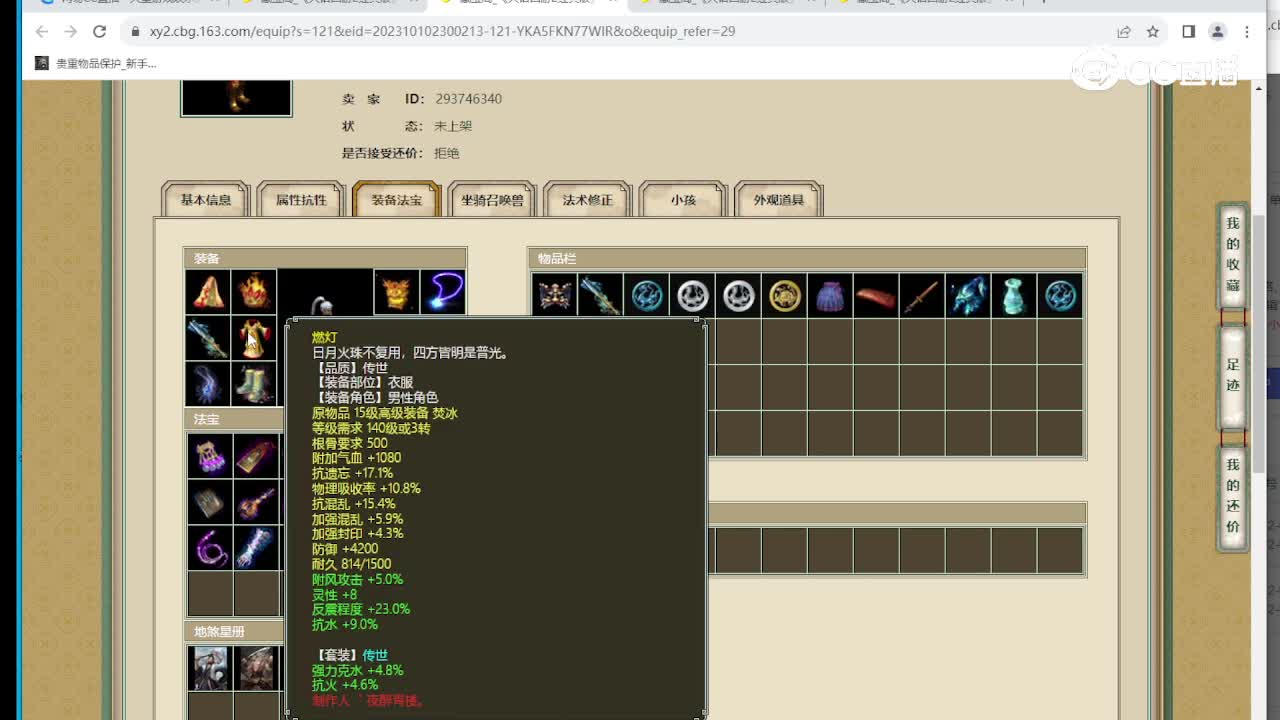Select the ornate winged headpiece in 物品栏
Viewport: 1280px width, 720px height.
point(554,295)
